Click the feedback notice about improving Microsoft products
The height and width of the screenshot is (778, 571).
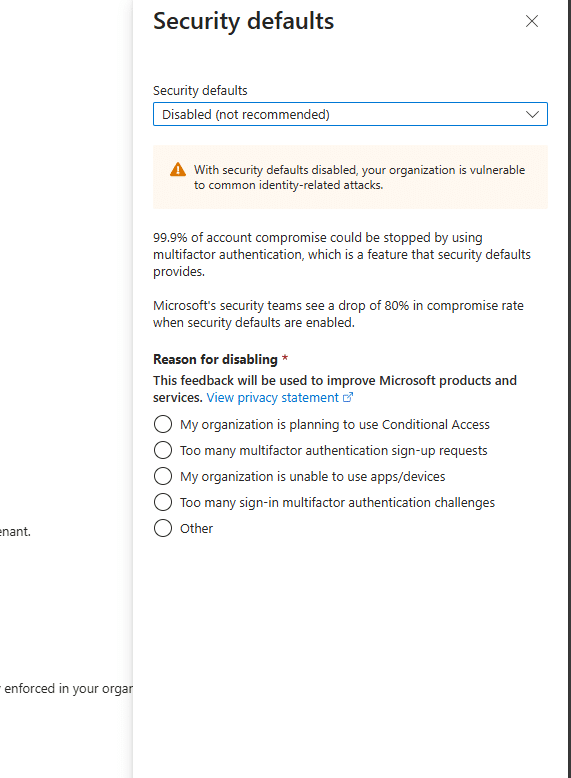(x=335, y=389)
